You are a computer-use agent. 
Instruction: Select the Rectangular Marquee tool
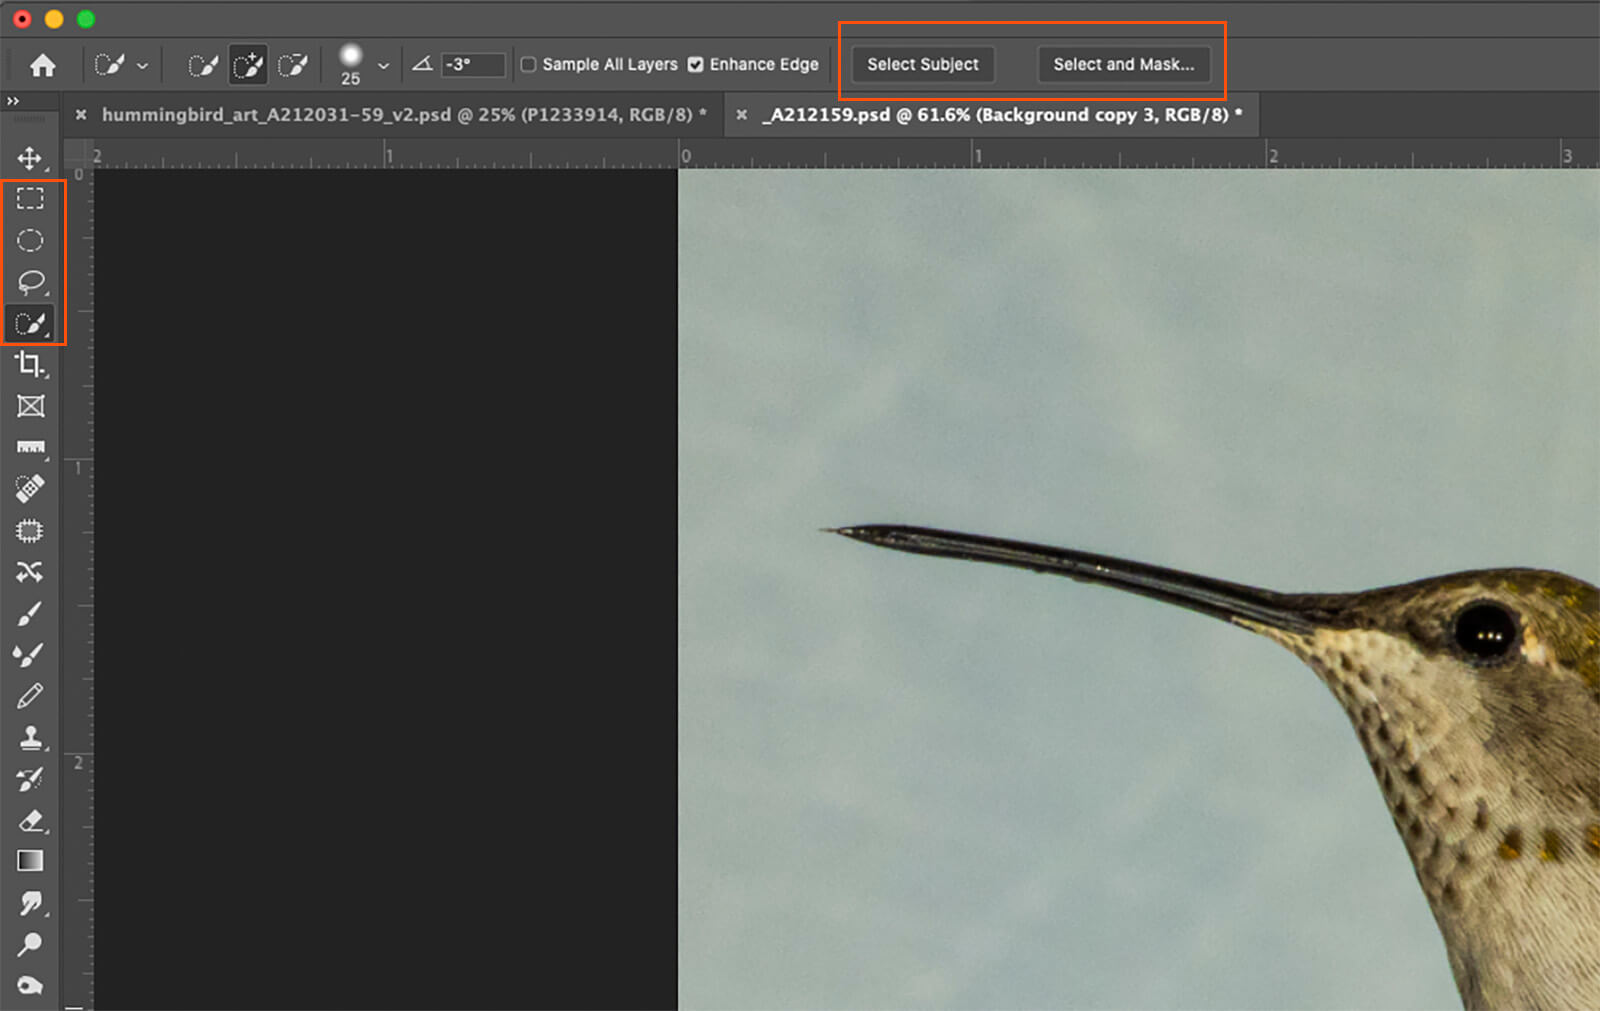pos(30,199)
